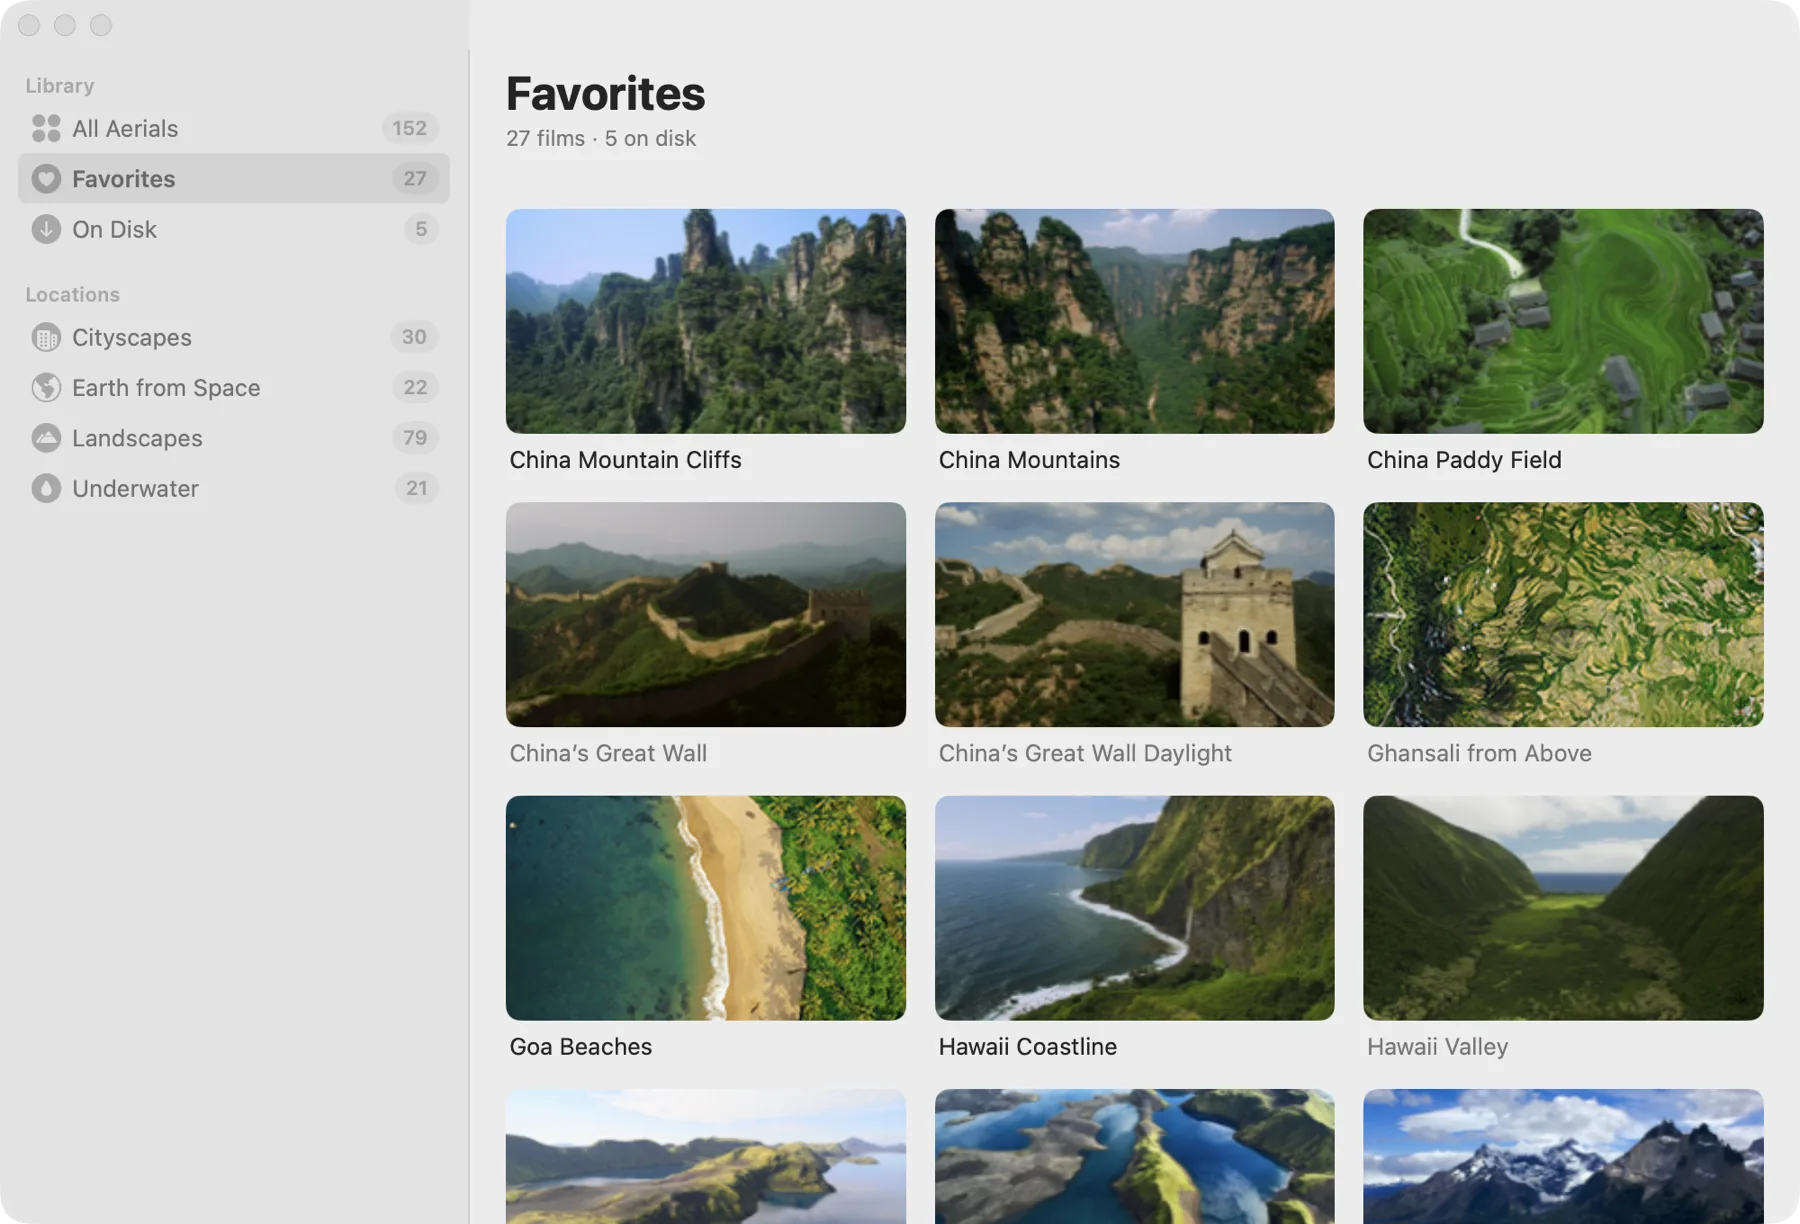Click the 79 count badge for Landscapes
Viewport: 1800px width, 1224px height.
(415, 438)
